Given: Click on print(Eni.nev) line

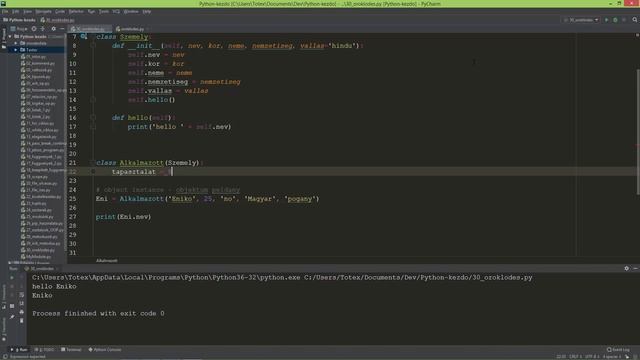Looking at the screenshot, I should pyautogui.click(x=123, y=217).
